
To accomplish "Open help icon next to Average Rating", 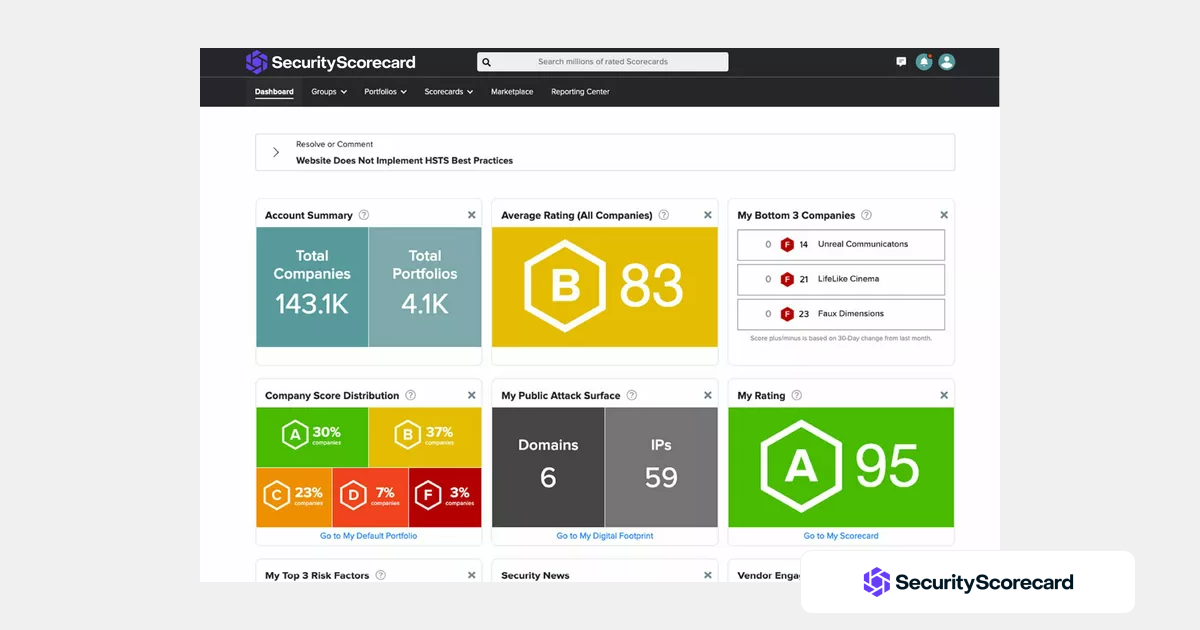I will point(664,215).
